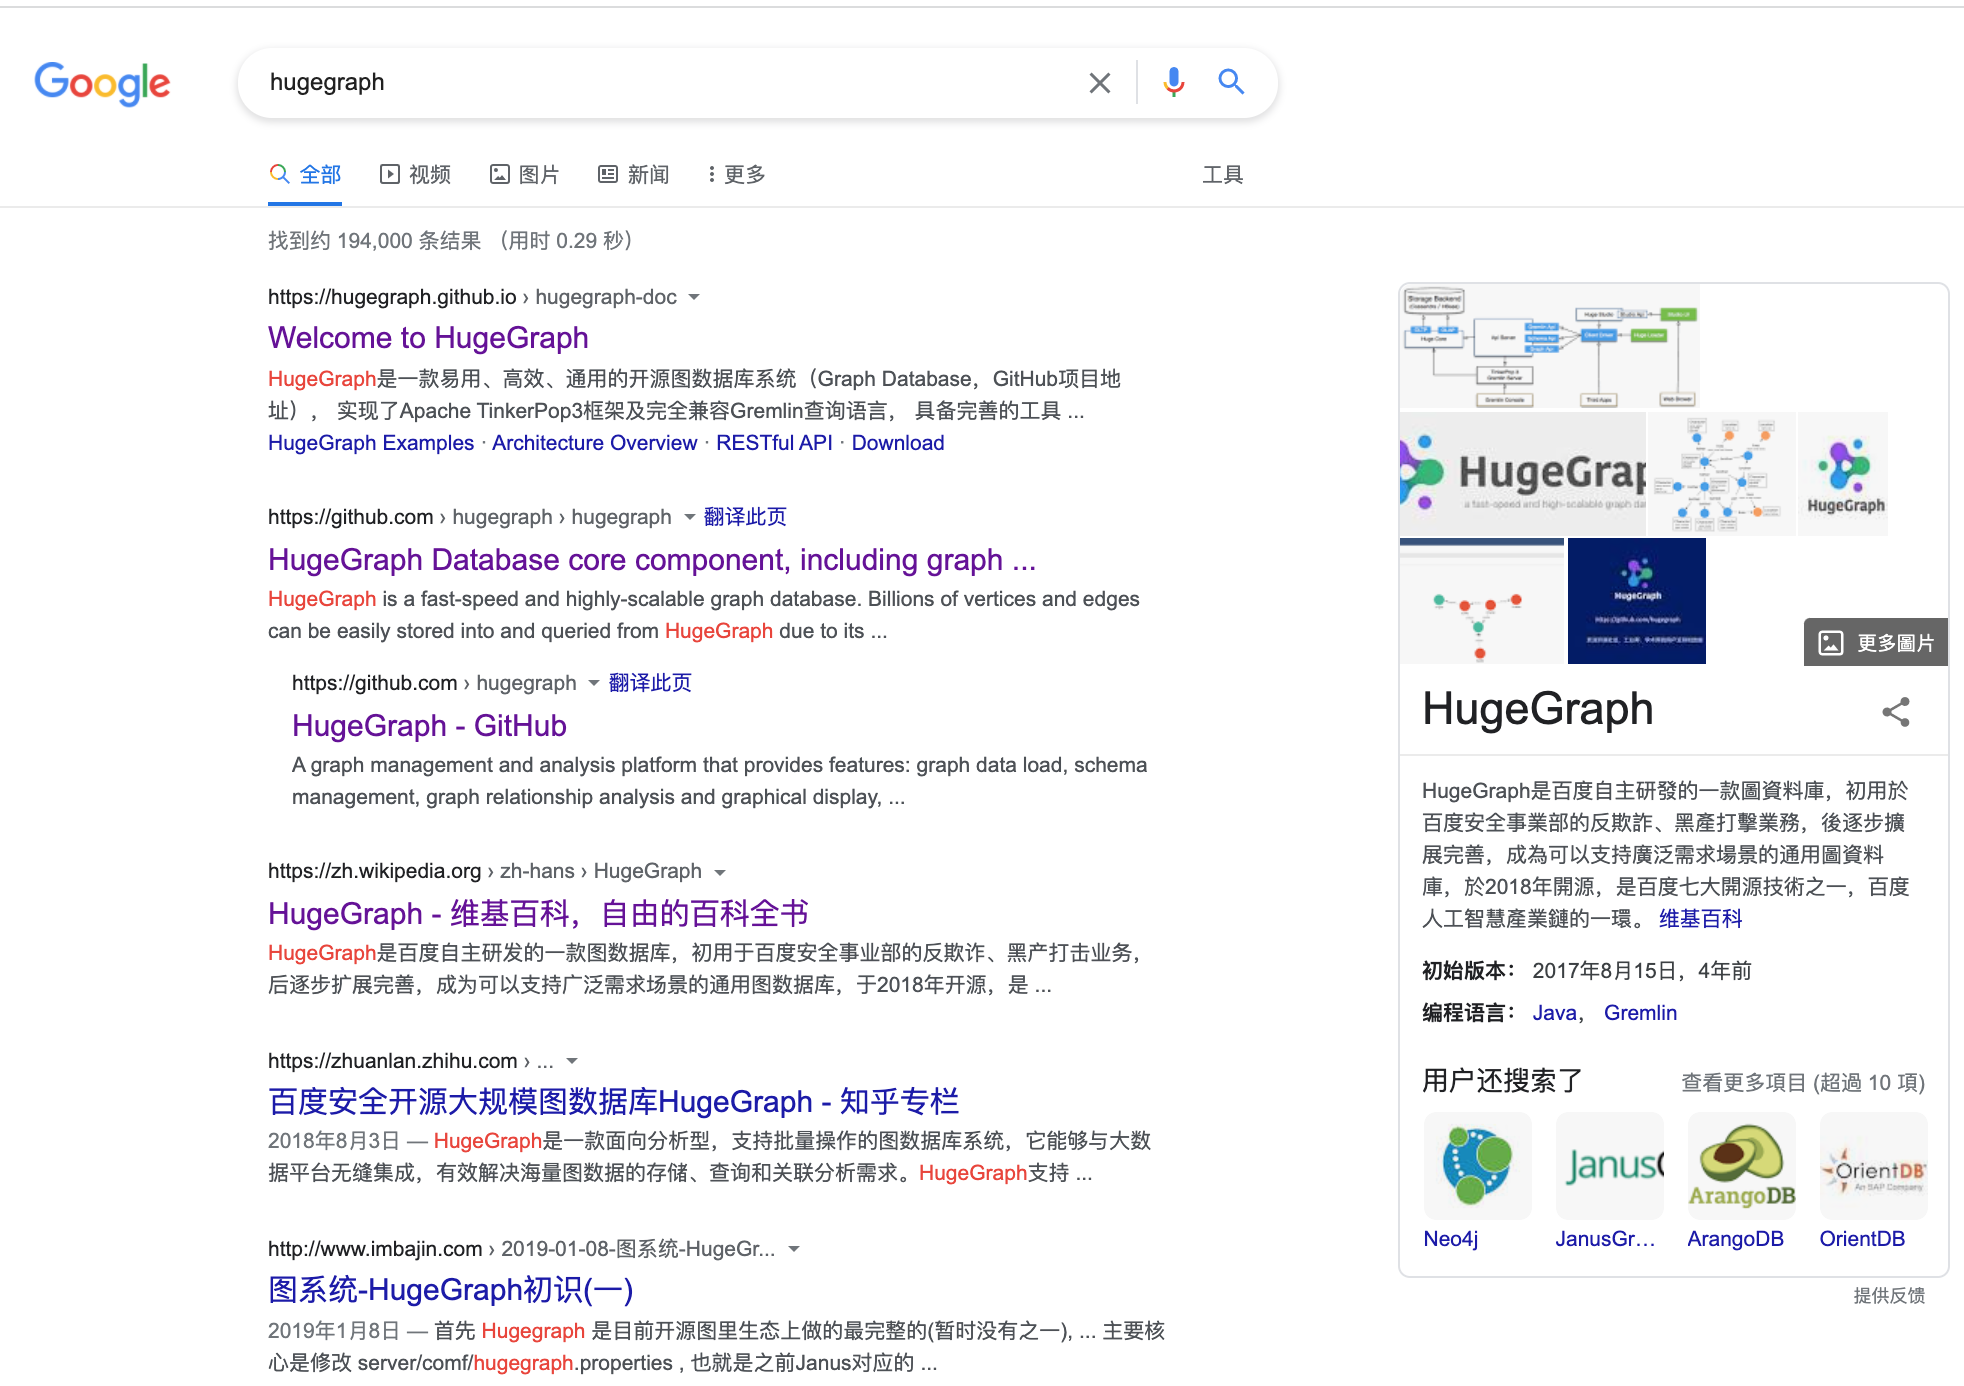Click the voice search microphone icon
Screen dimensions: 1964x1386
click(x=1174, y=82)
